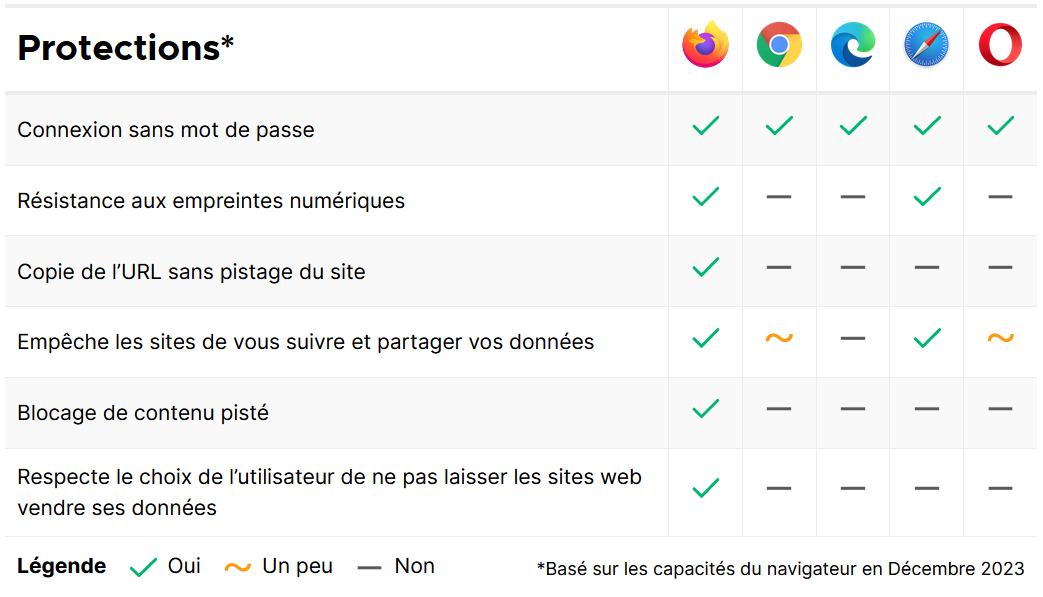Select Copie de l'URL sans pistage label
Viewport: 1043px width, 597px height.
[x=192, y=272]
